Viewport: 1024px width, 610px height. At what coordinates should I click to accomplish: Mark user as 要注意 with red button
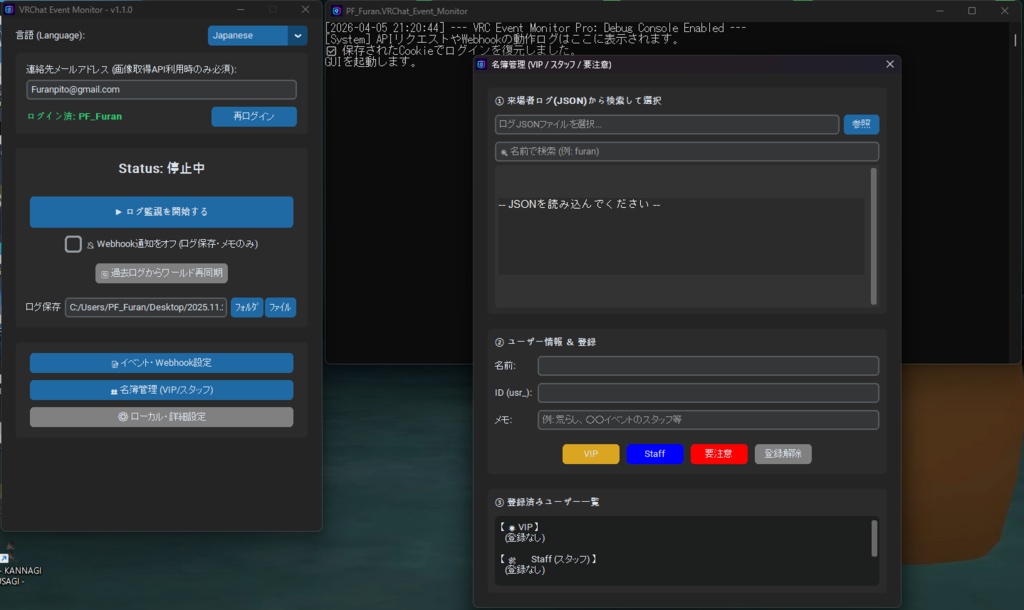pyautogui.click(x=719, y=453)
